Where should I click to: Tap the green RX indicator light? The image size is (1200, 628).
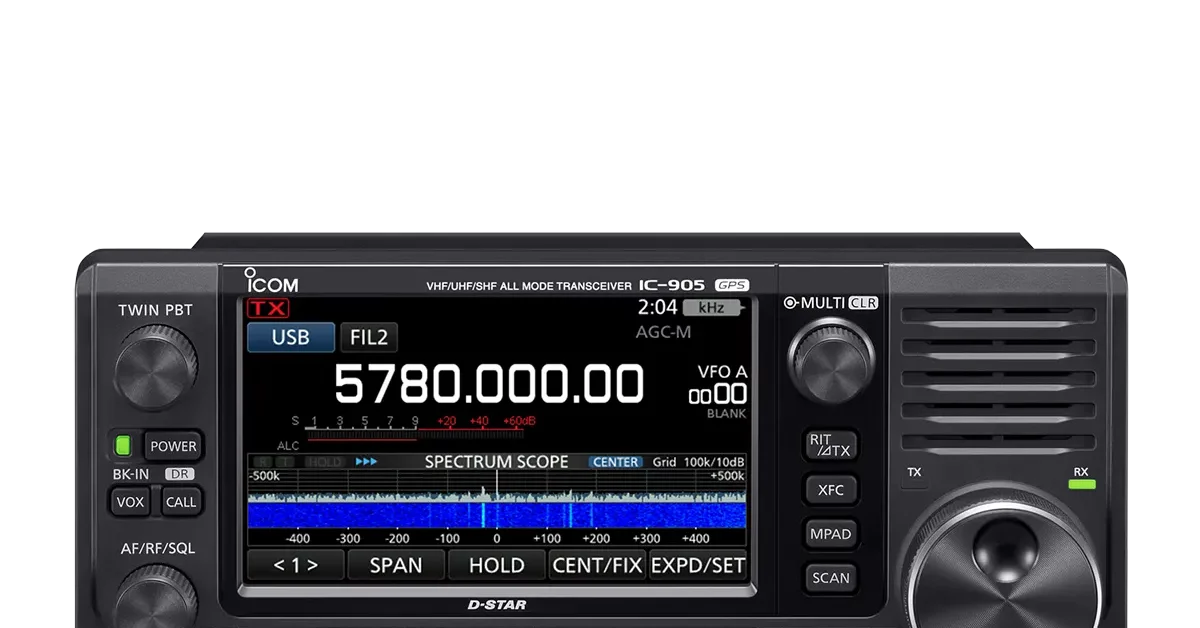pos(1081,485)
